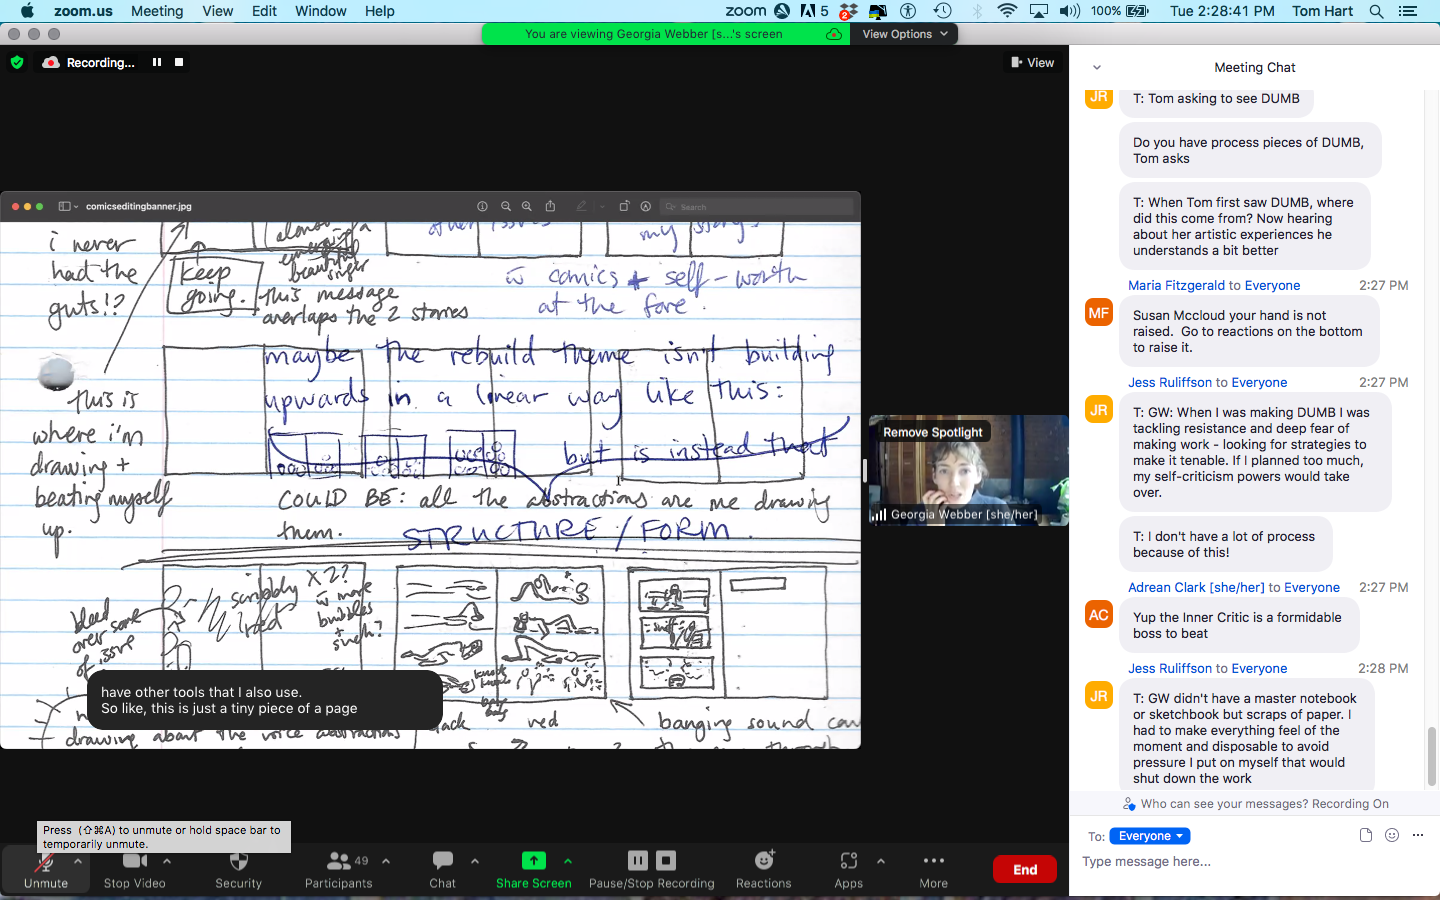1440x900 pixels.
Task: Open the Meeting menu in menu bar
Action: tap(157, 11)
